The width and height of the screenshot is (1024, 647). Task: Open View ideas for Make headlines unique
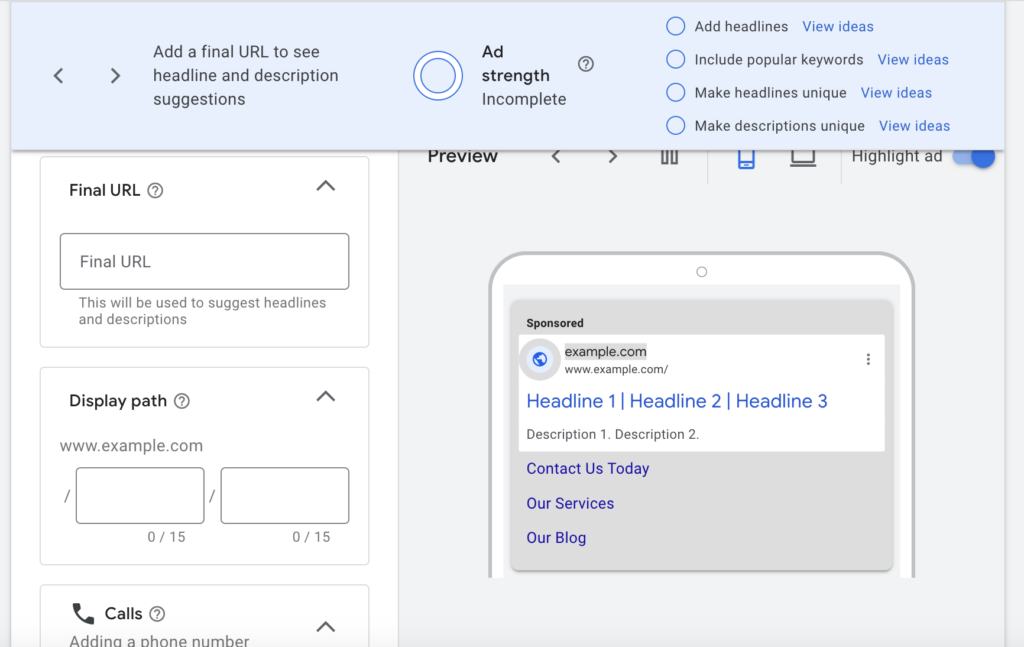(896, 93)
